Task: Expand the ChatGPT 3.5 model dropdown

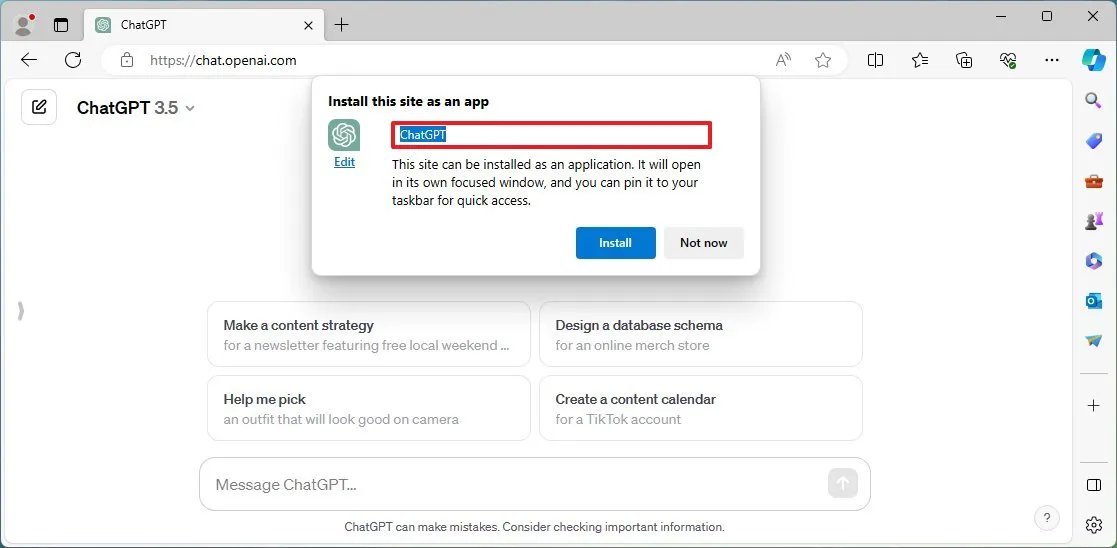Action: (135, 108)
